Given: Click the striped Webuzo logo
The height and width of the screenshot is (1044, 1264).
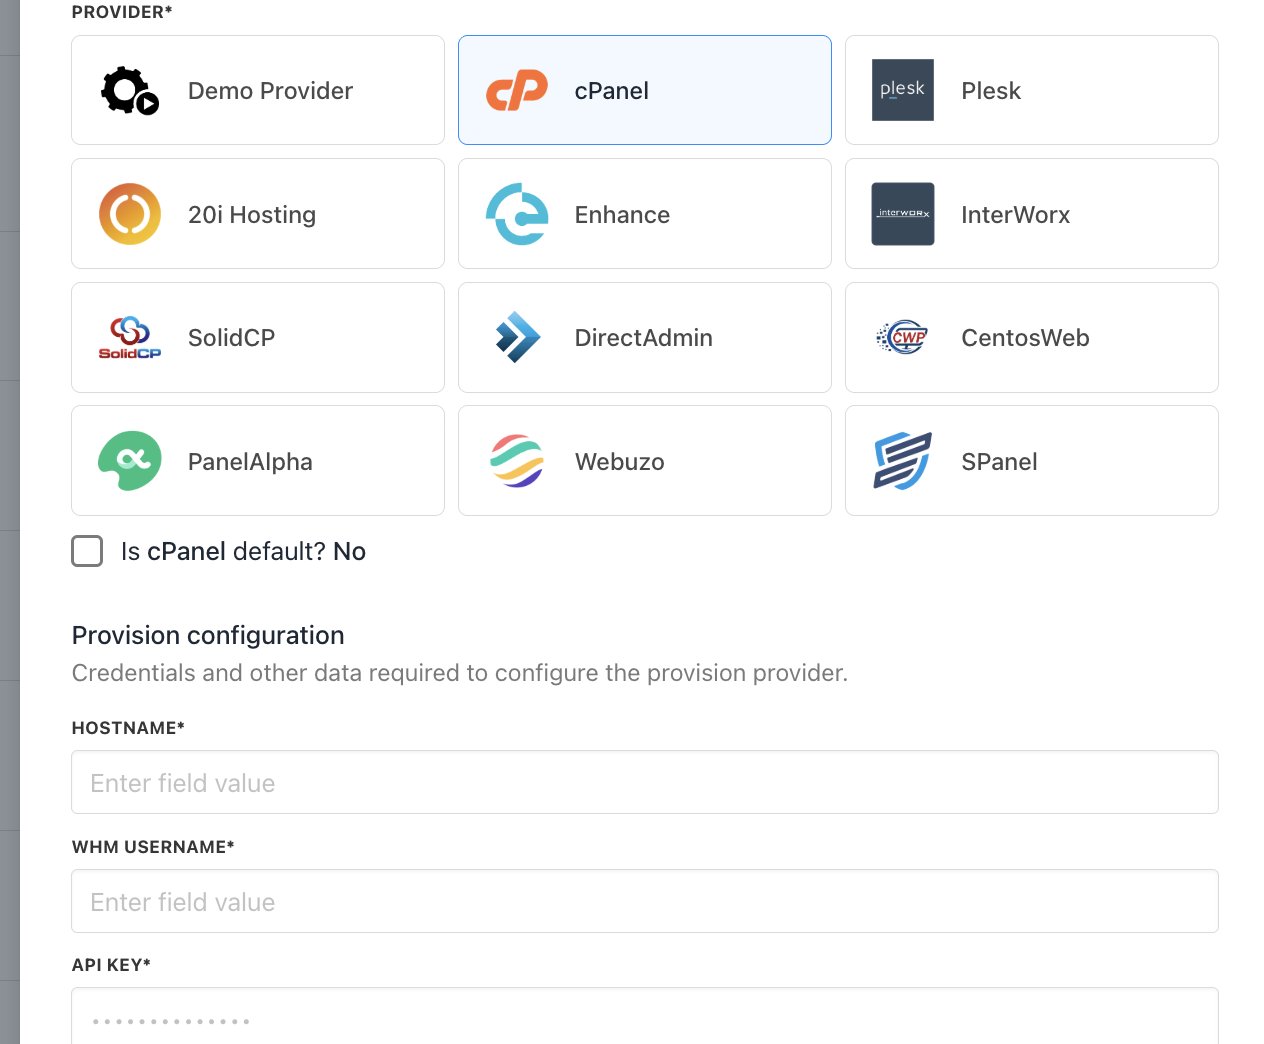Looking at the screenshot, I should [517, 461].
